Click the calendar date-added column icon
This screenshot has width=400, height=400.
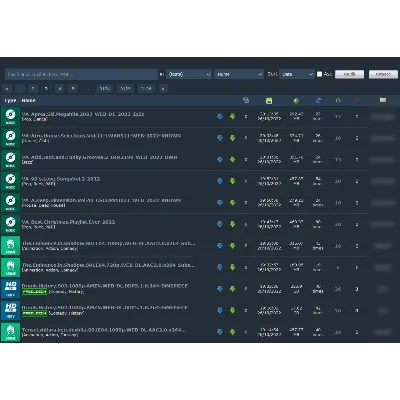269,100
